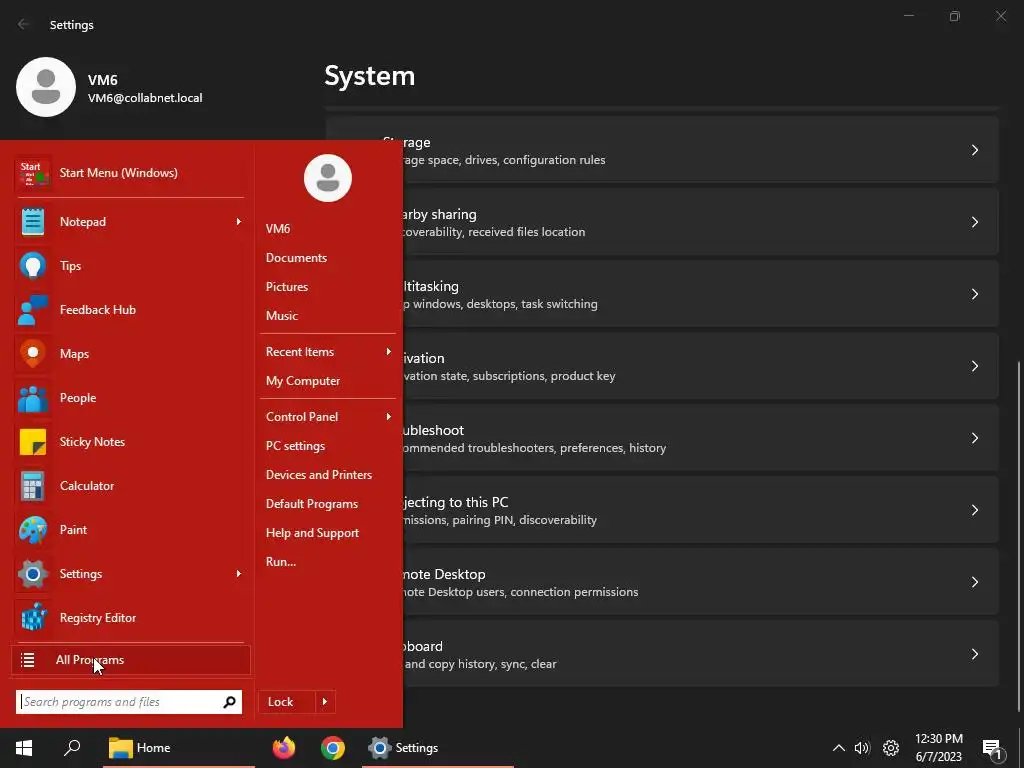The height and width of the screenshot is (768, 1024).
Task: Open Remote Desktop settings chevron
Action: (974, 583)
